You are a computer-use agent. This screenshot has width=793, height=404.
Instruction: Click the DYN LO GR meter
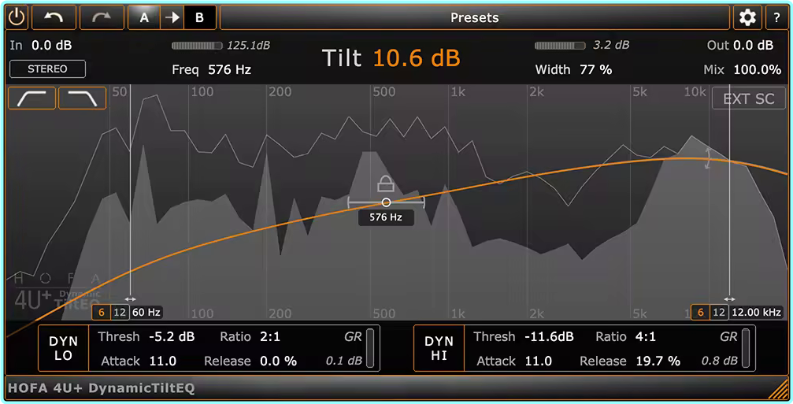[370, 348]
